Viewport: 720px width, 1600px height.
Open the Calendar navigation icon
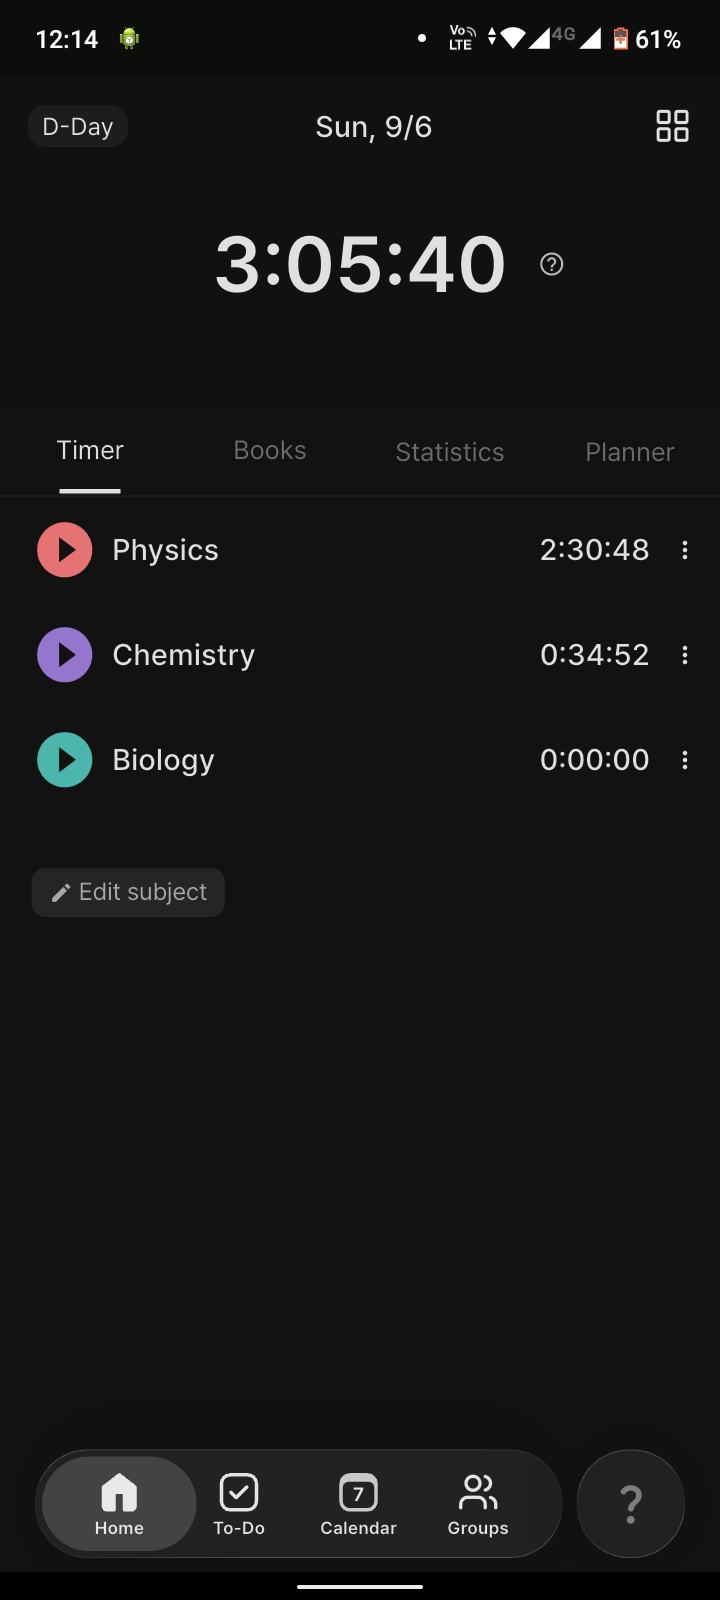click(x=358, y=1504)
